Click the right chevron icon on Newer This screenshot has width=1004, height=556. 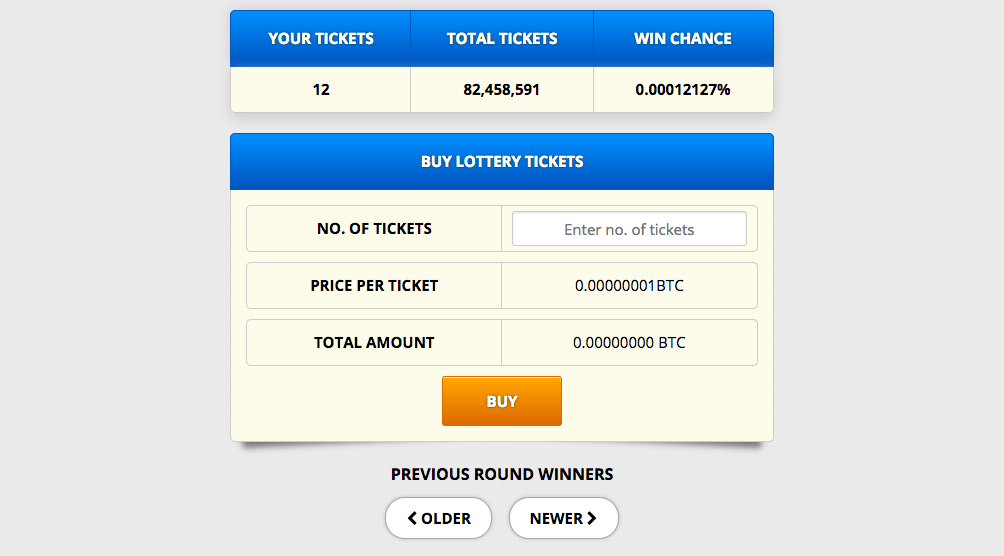click(592, 518)
